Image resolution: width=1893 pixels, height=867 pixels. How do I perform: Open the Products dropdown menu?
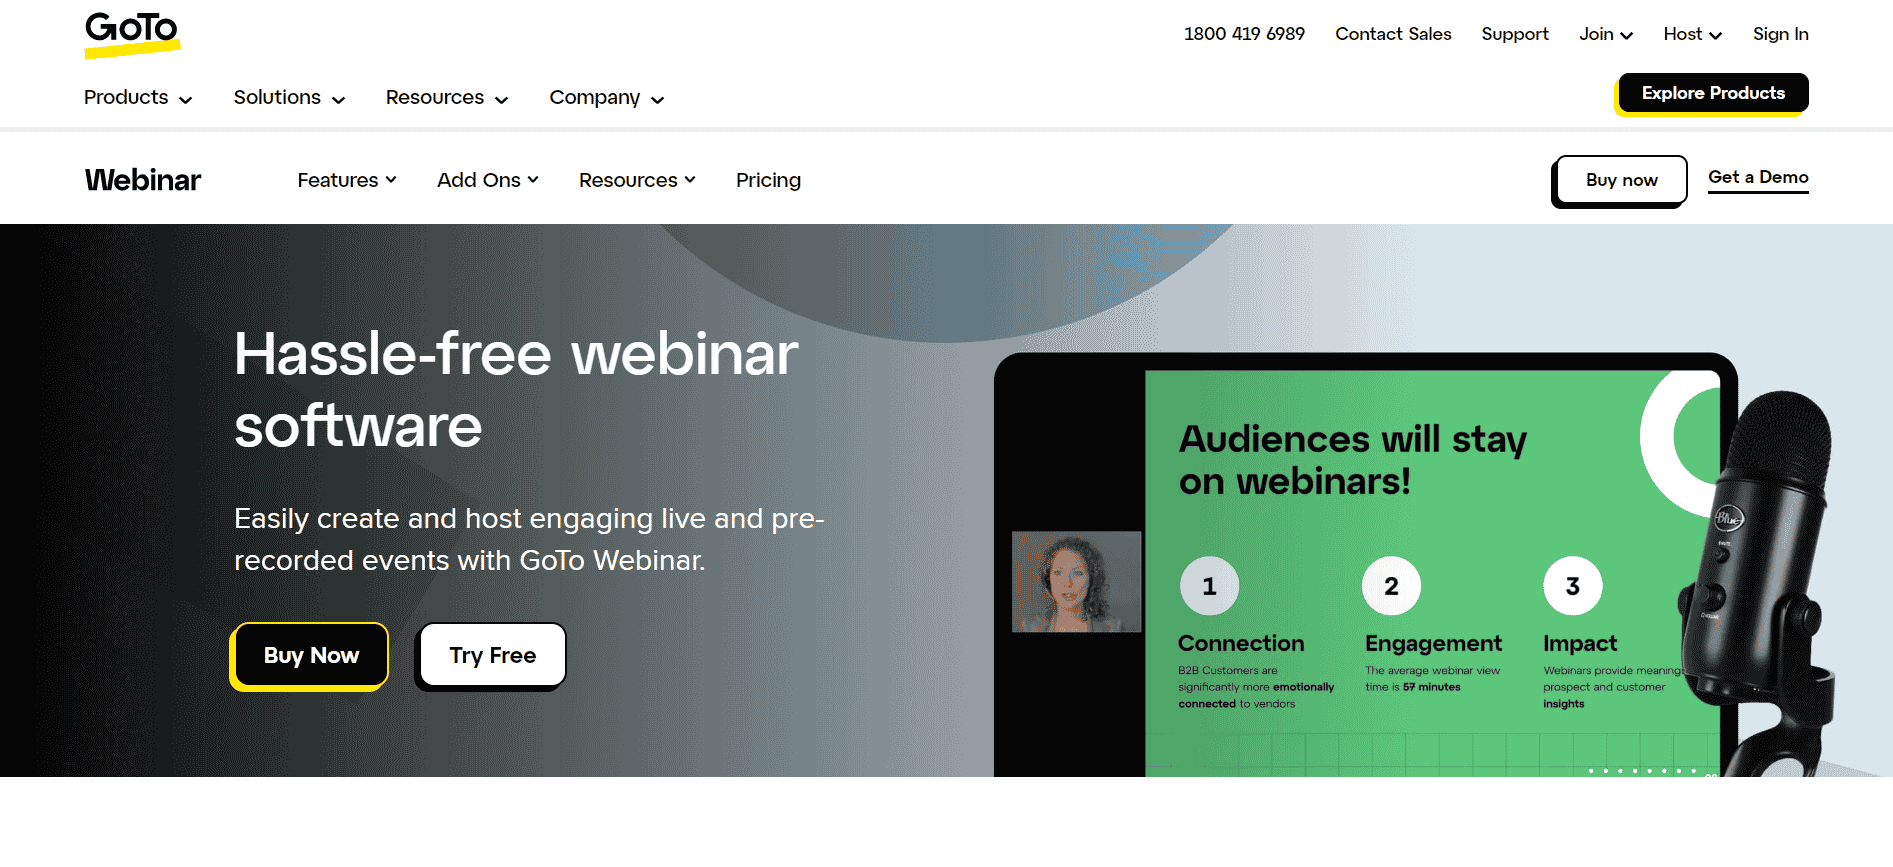(x=138, y=97)
